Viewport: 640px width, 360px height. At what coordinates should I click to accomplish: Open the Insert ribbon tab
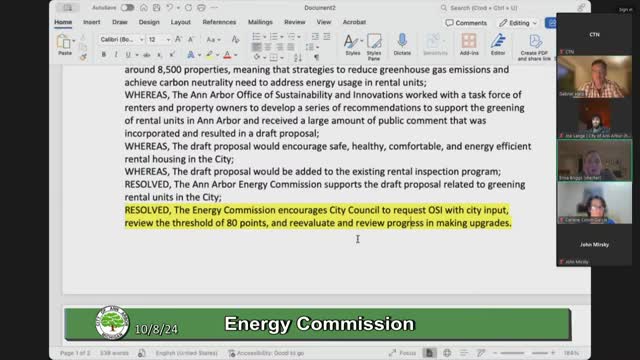pyautogui.click(x=91, y=22)
